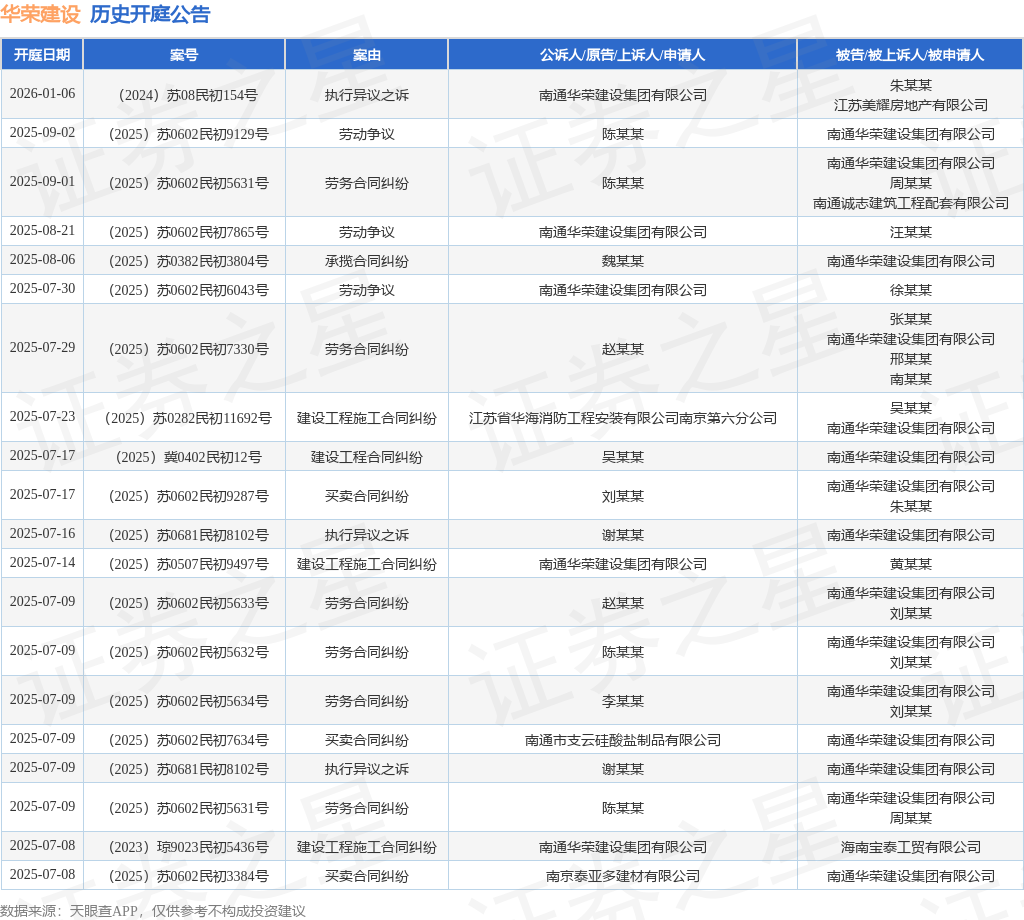Select case number (2025)苏0602民初6043号

[x=188, y=290]
